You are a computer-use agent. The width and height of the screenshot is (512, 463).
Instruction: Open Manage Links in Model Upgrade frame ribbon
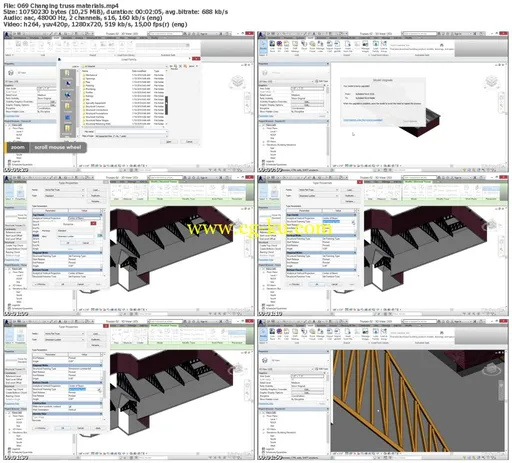321,46
